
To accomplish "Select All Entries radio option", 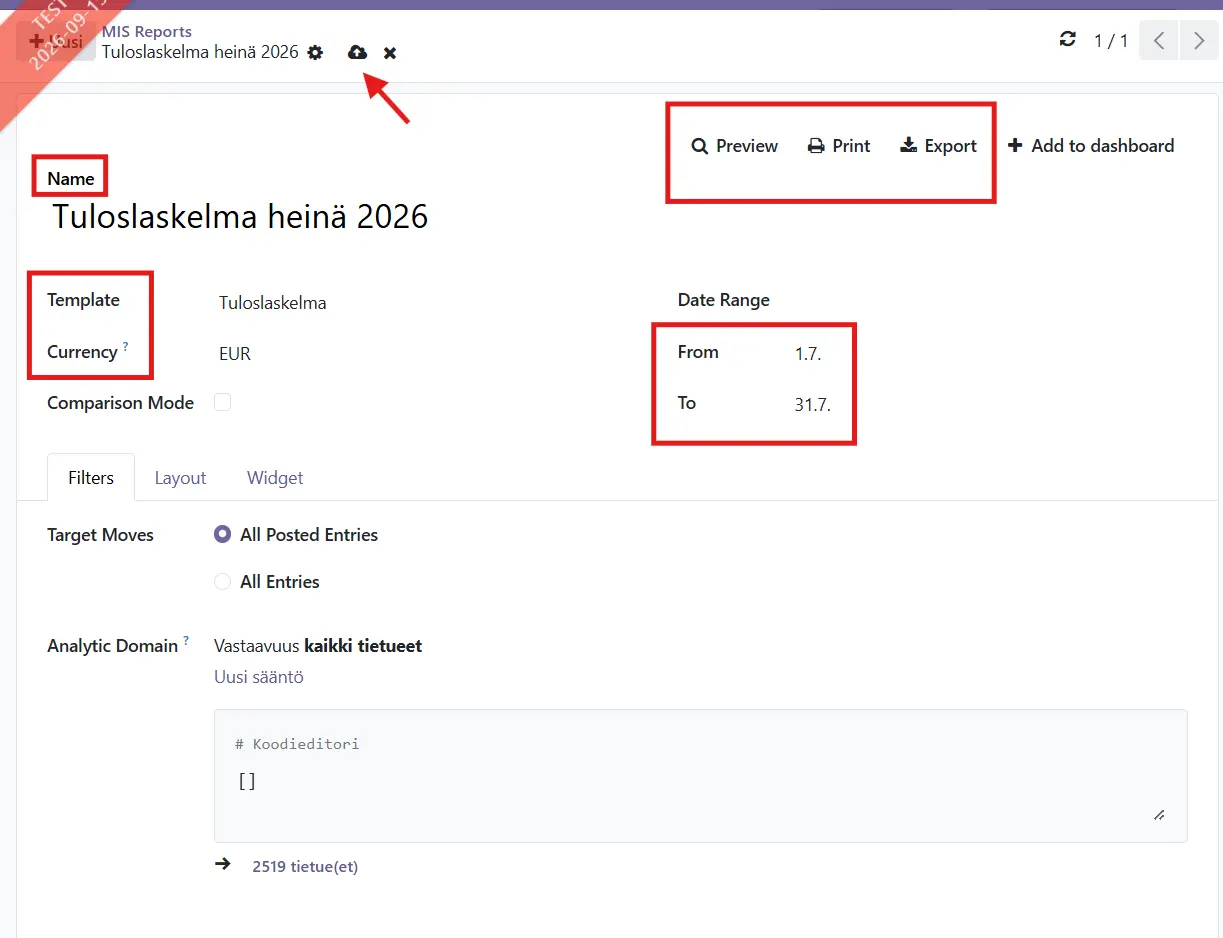I will (223, 582).
